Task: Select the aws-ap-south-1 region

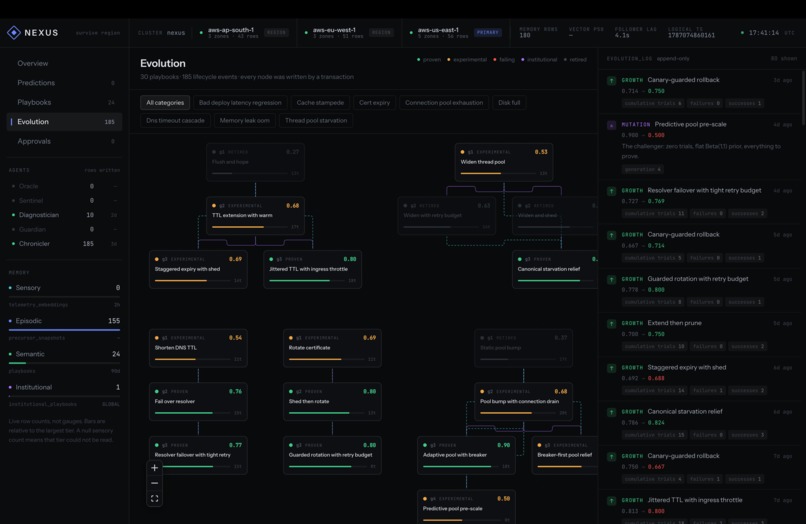Action: [x=244, y=32]
